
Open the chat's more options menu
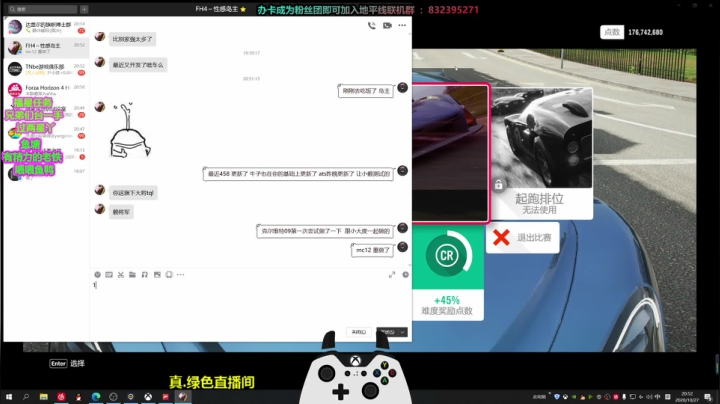coord(402,26)
